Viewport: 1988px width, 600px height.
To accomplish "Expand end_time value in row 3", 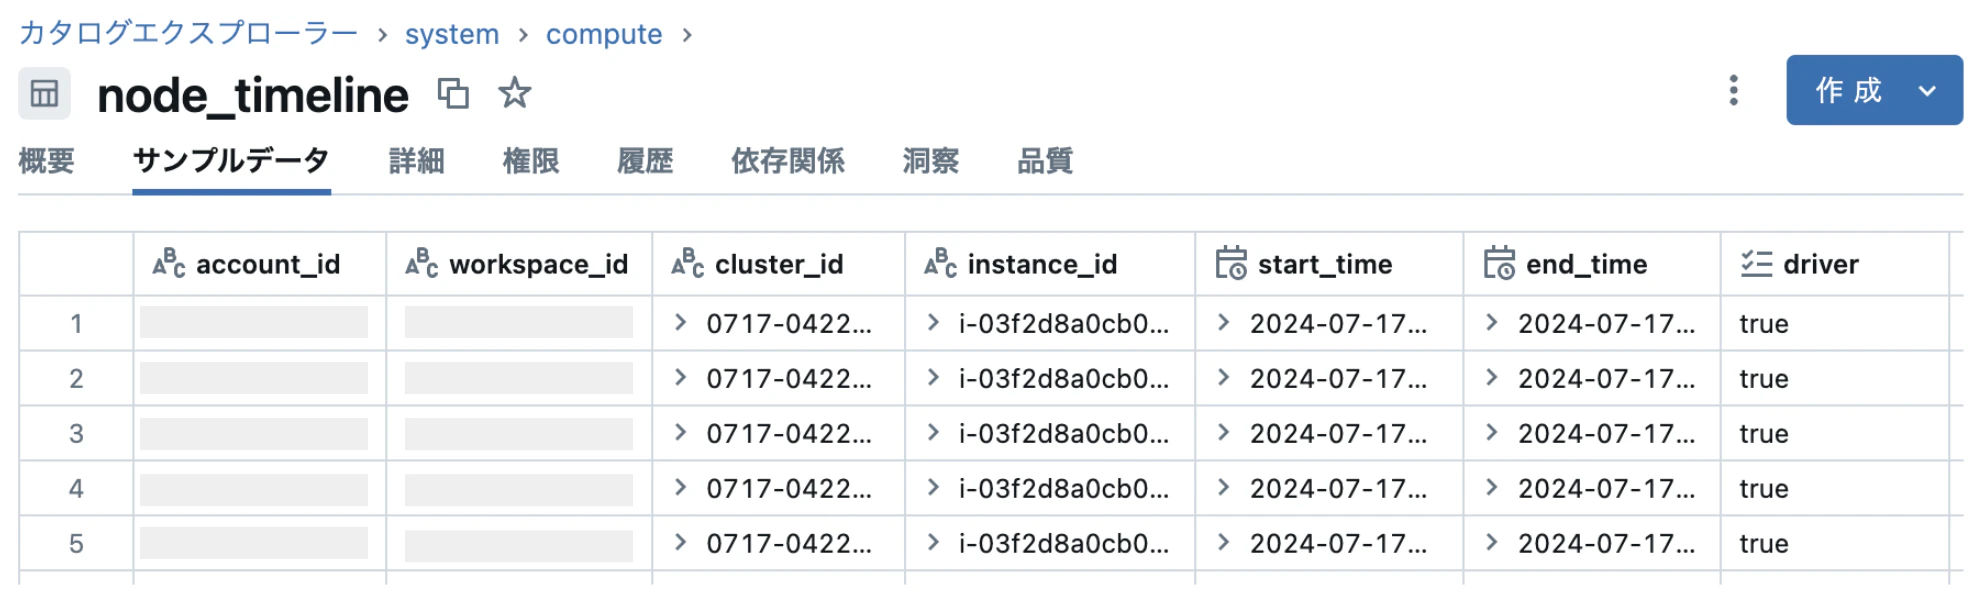I will click(x=1491, y=432).
